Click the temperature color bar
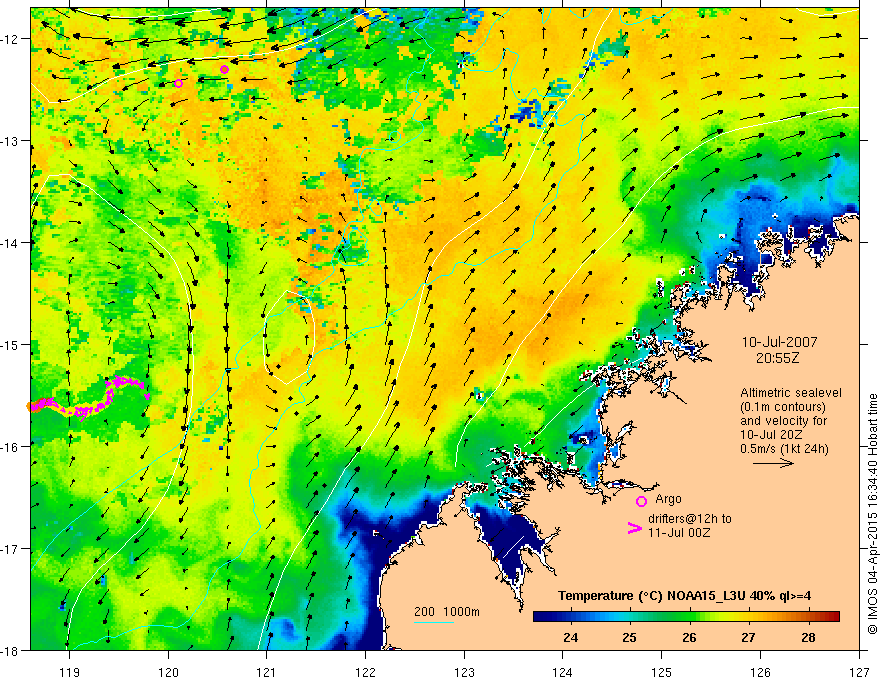 pos(686,616)
